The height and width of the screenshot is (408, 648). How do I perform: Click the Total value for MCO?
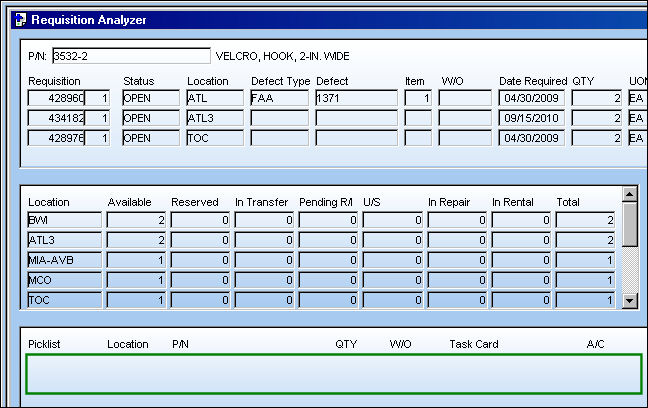point(585,280)
